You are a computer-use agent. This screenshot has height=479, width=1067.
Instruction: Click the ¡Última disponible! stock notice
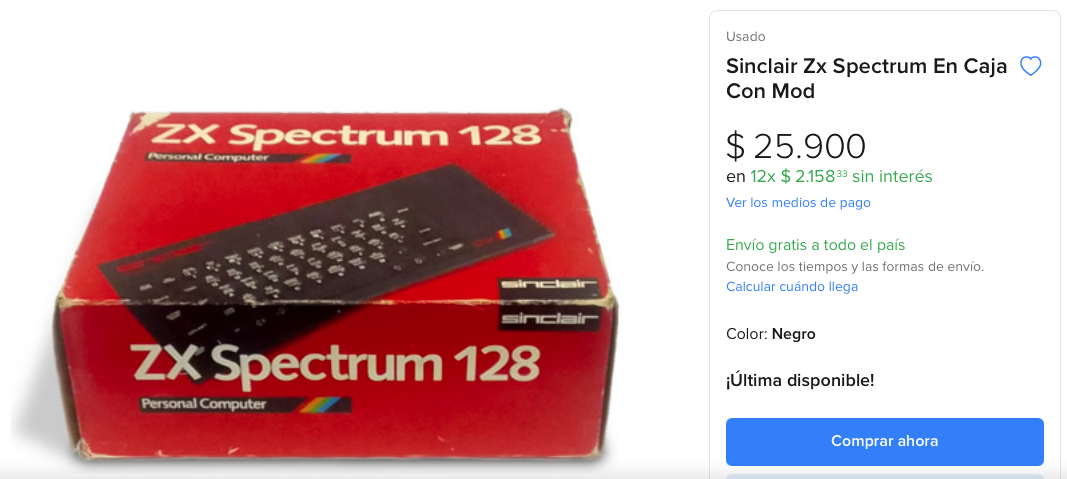[800, 381]
